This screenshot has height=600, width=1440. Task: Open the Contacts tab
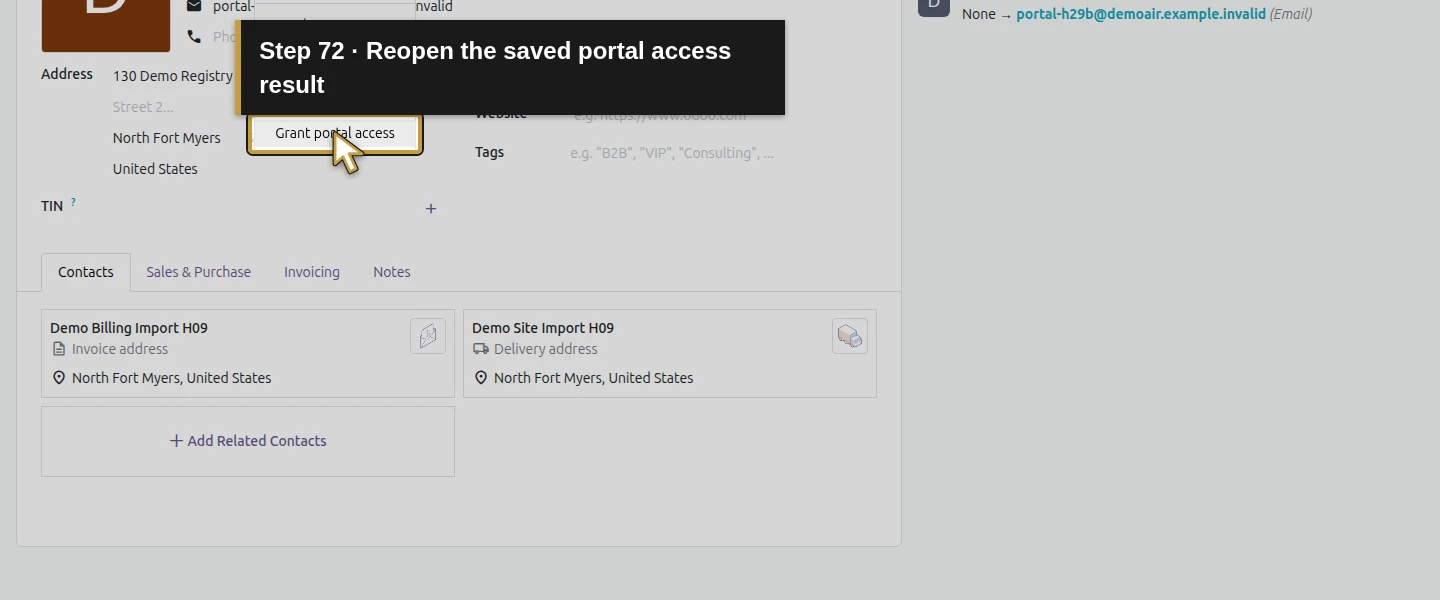coord(86,272)
